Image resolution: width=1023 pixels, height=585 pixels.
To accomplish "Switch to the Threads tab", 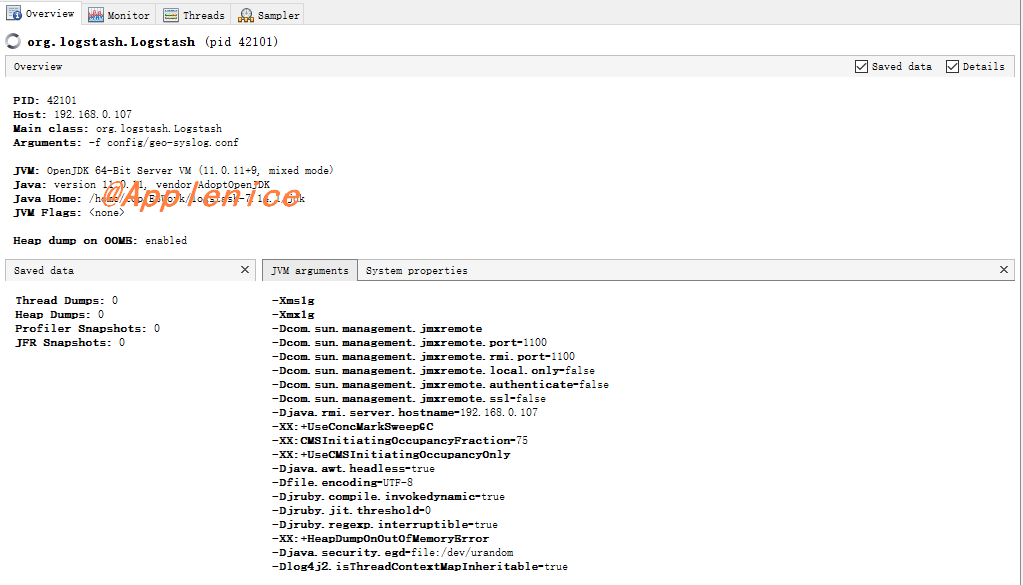I will pyautogui.click(x=194, y=15).
